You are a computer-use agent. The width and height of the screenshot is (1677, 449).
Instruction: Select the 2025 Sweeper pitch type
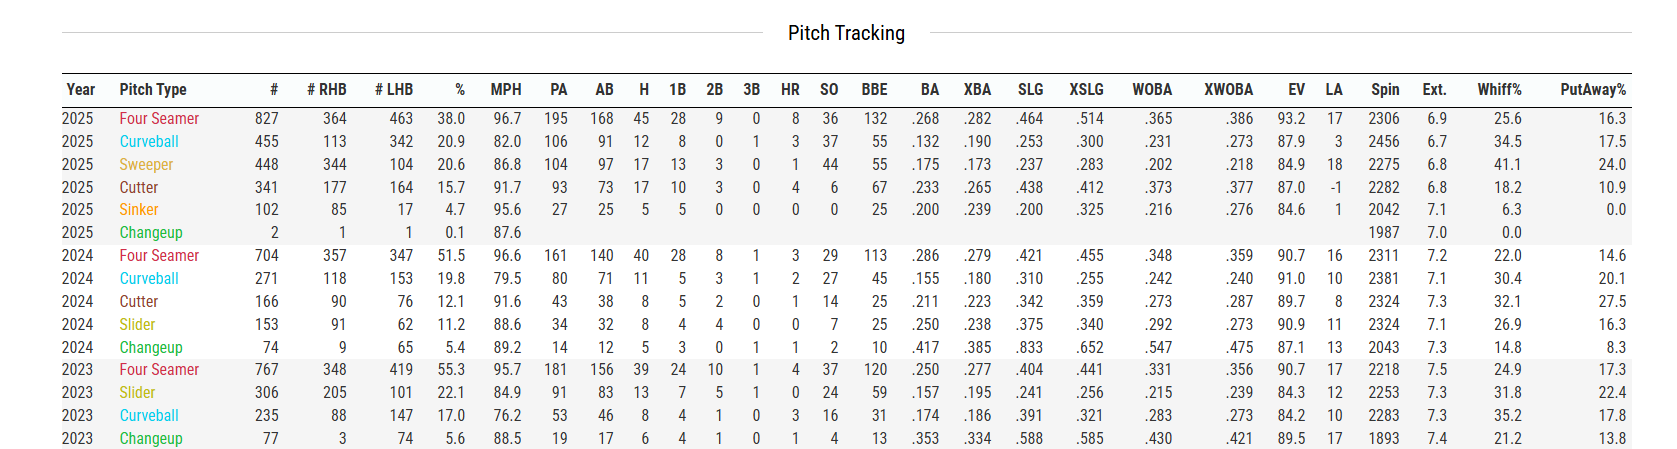click(x=146, y=165)
